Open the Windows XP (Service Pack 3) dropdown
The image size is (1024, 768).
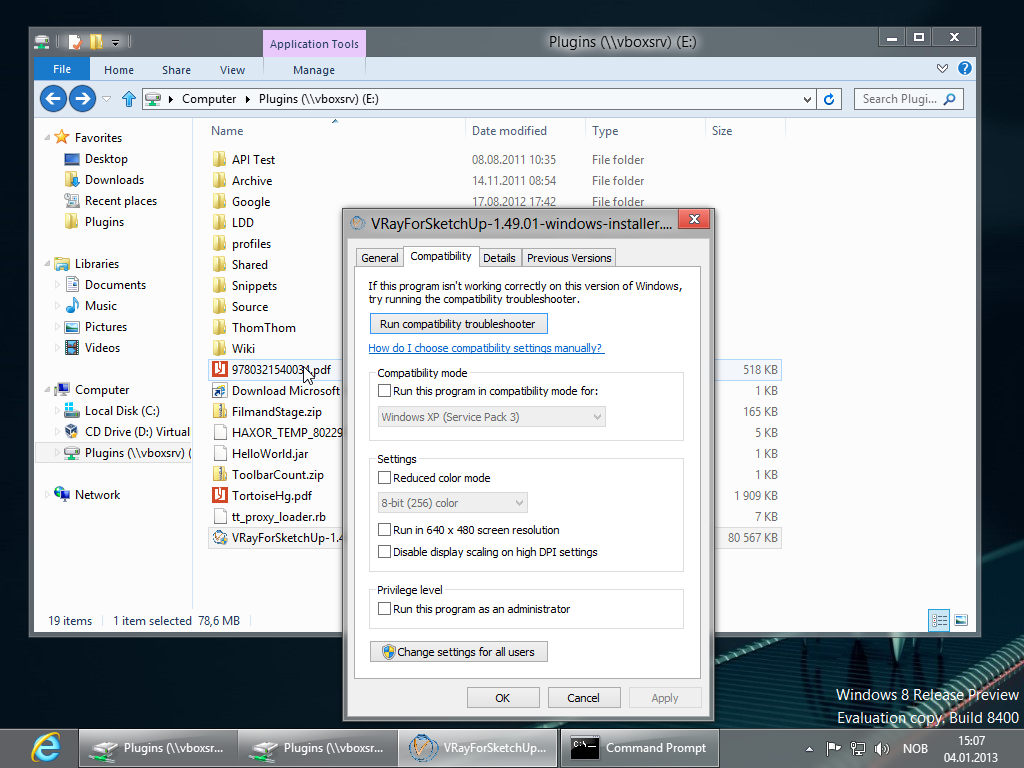pyautogui.click(x=492, y=417)
